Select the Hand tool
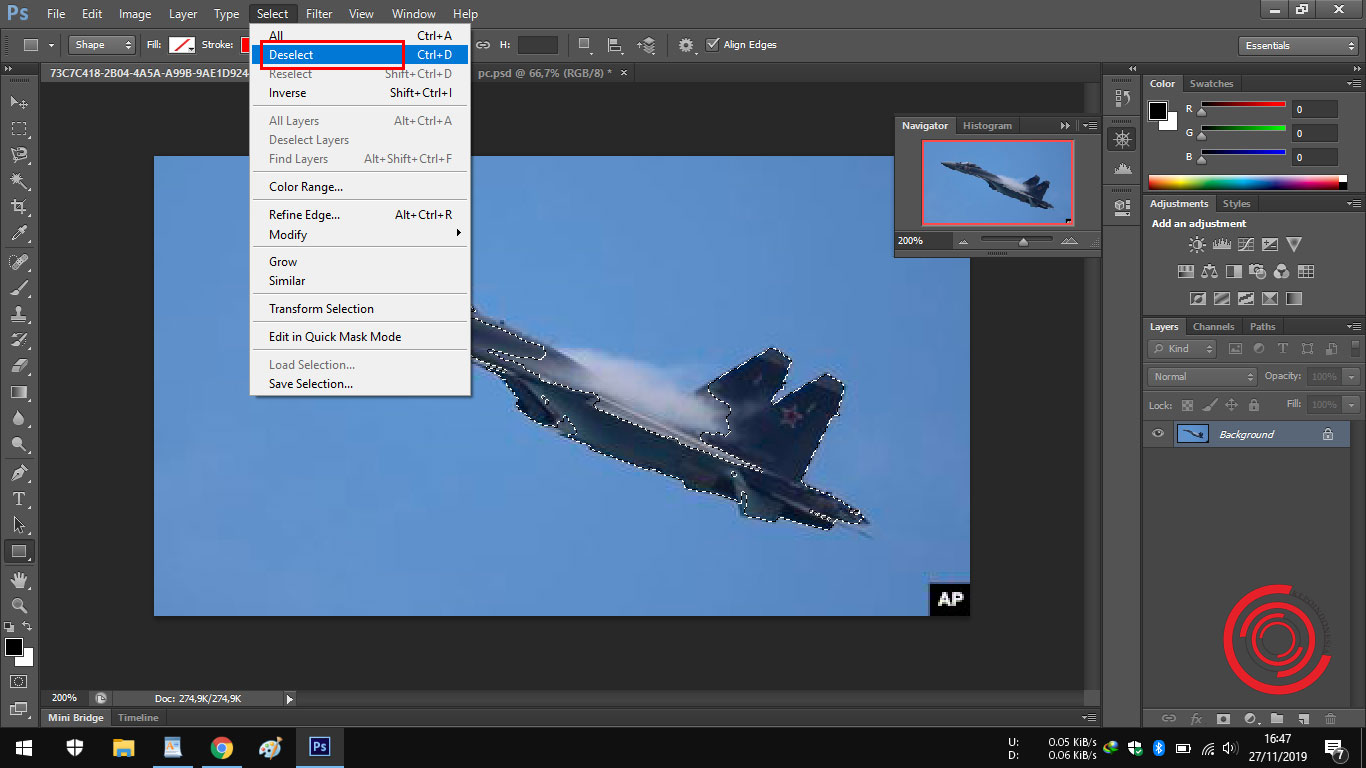The height and width of the screenshot is (768, 1366). pos(19,580)
